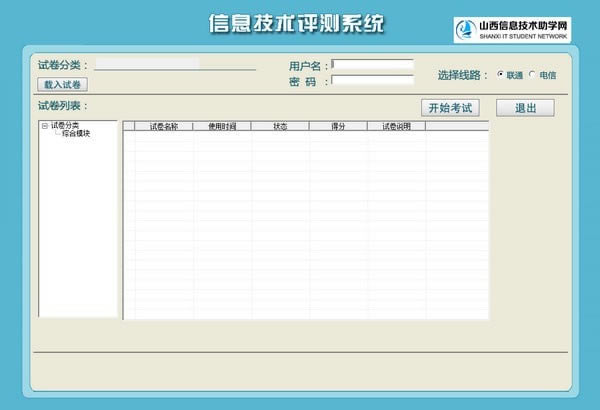Click into the 密码 input field

[372, 81]
